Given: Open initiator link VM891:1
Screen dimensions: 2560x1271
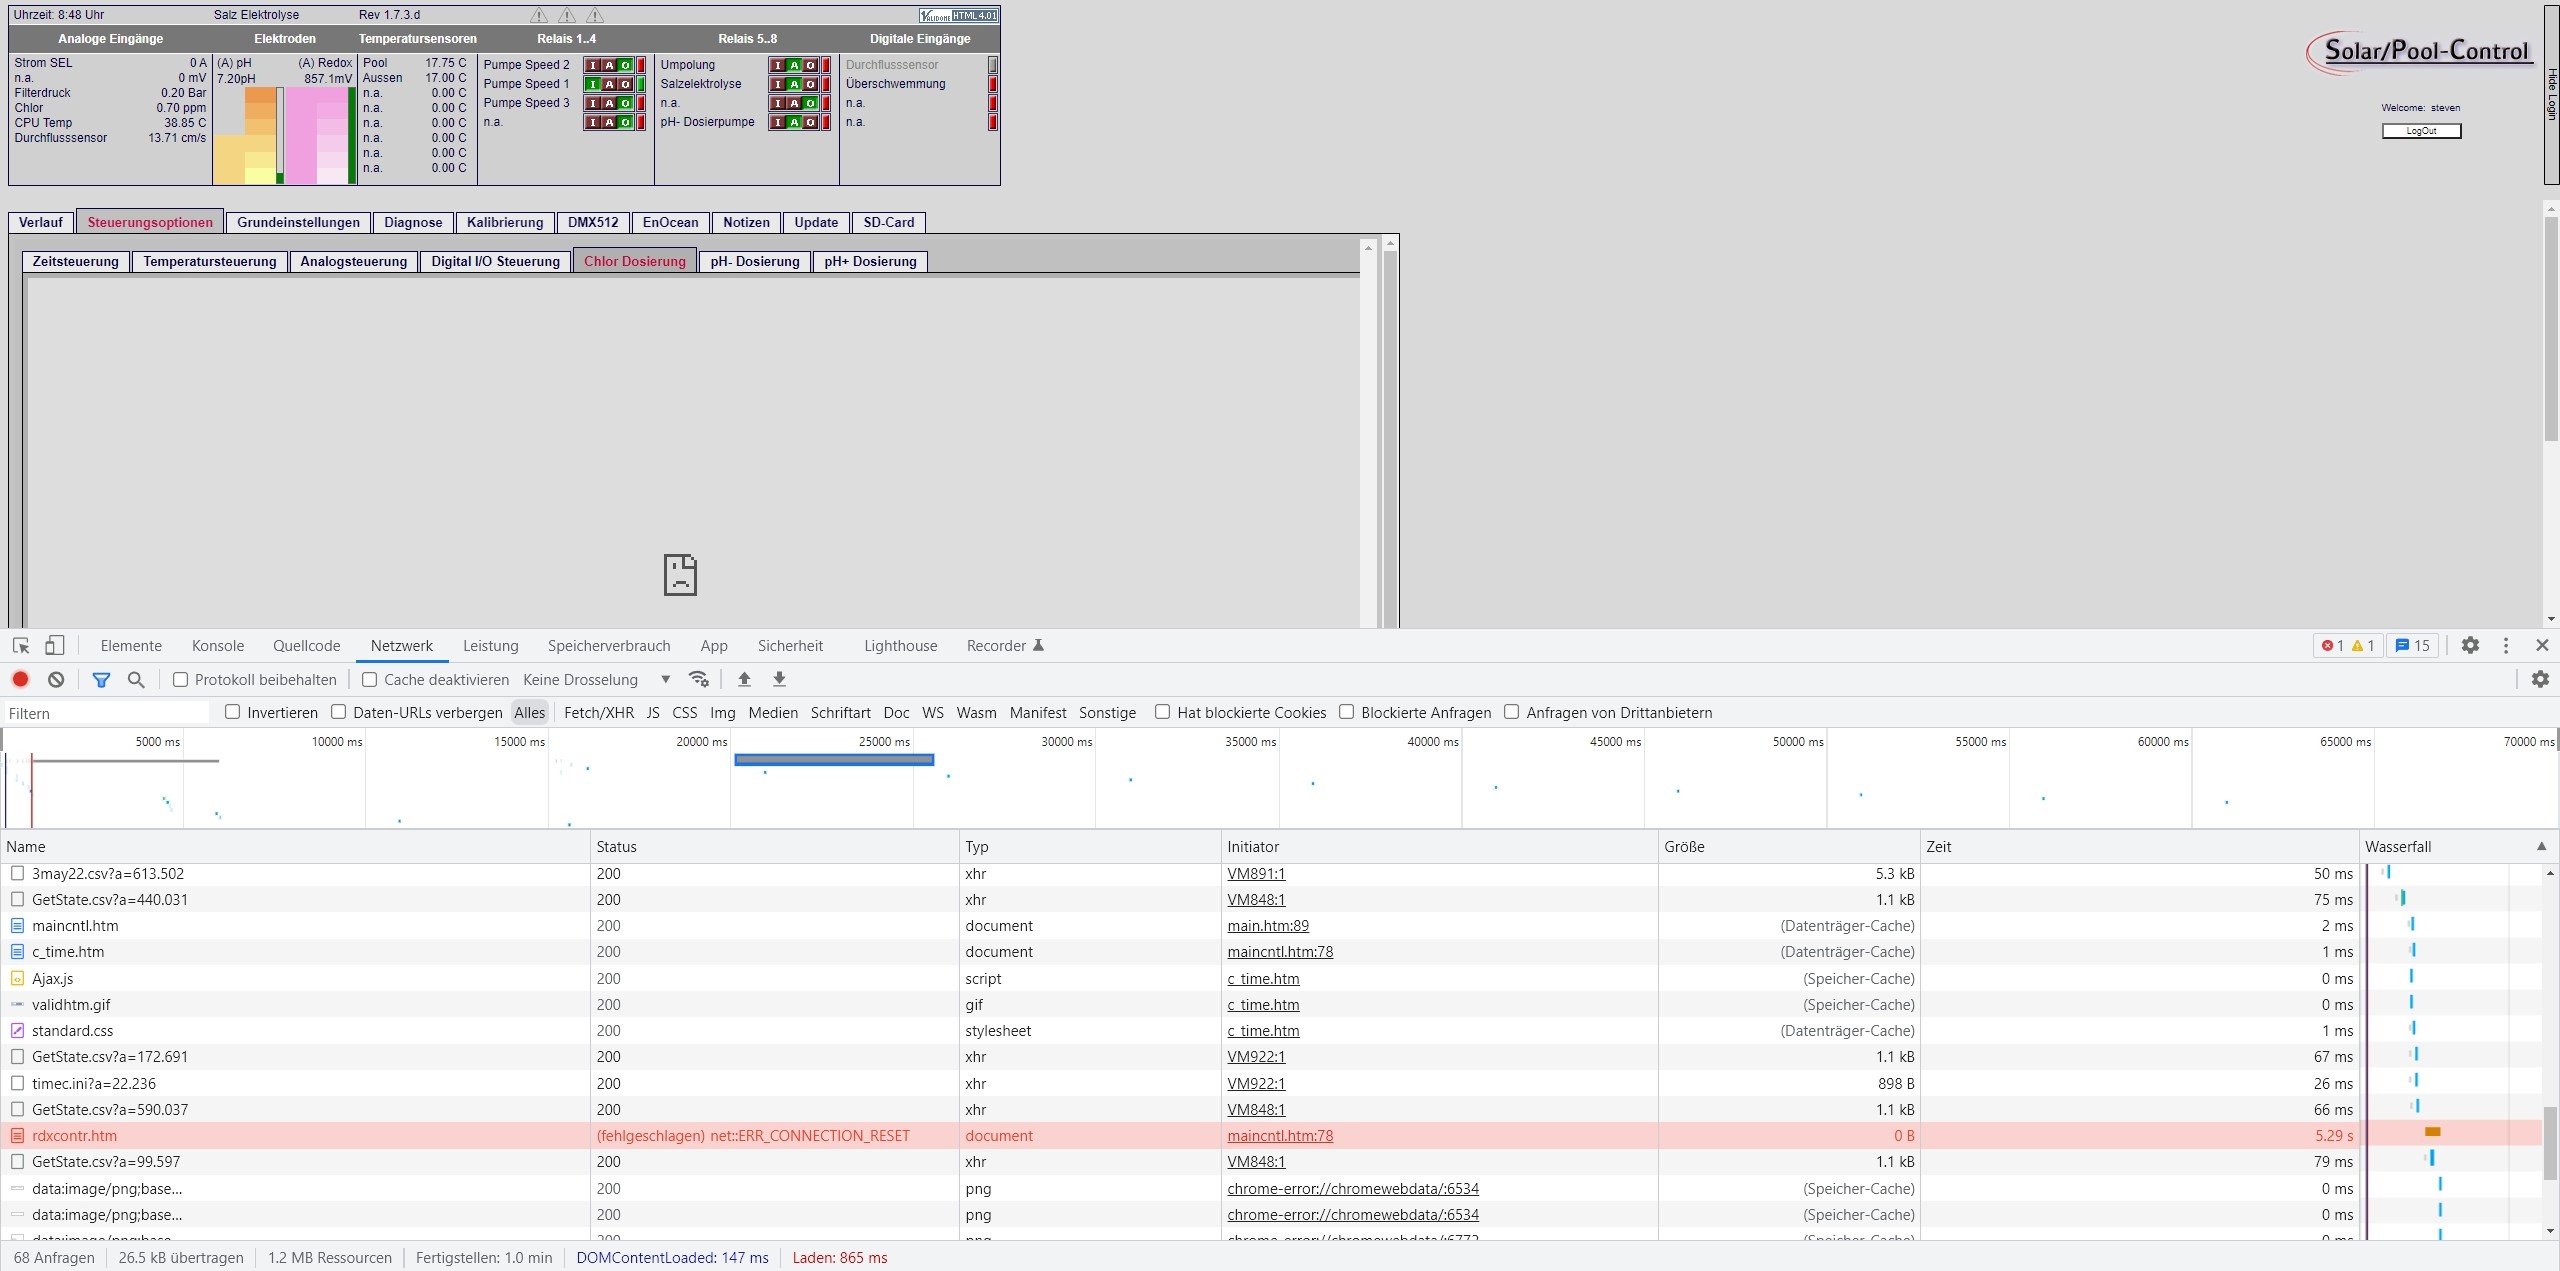Looking at the screenshot, I should [1256, 873].
